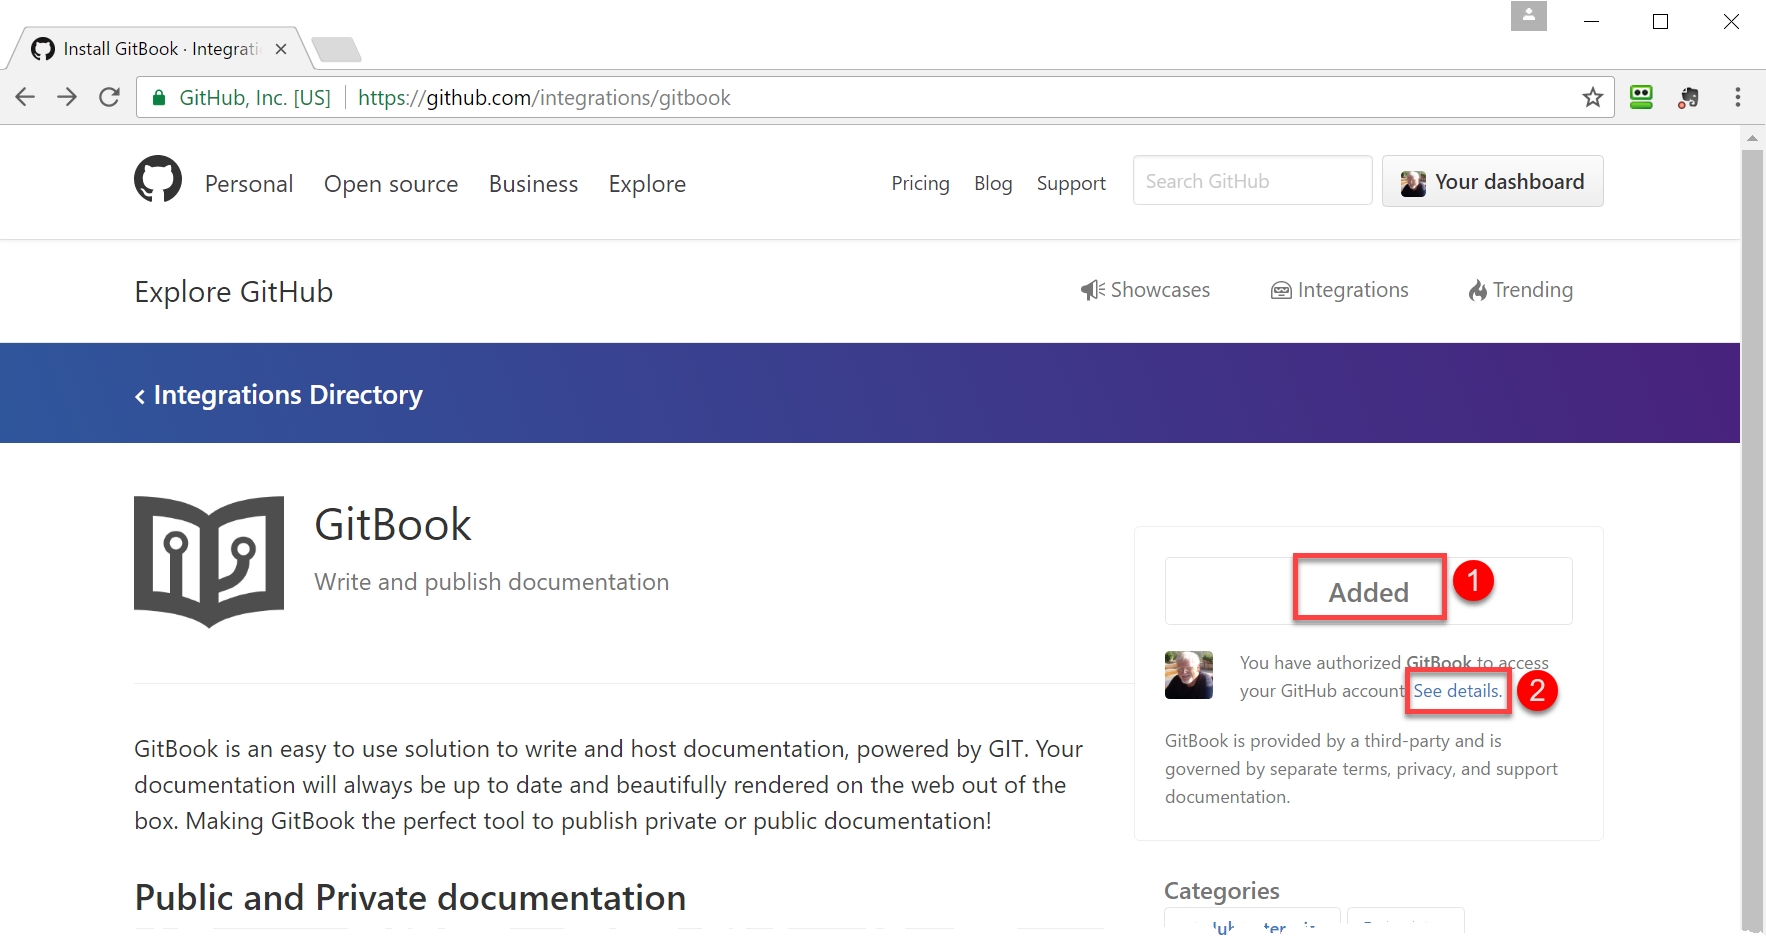This screenshot has width=1766, height=946.
Task: Focus the Search GitHub input field
Action: [1252, 181]
